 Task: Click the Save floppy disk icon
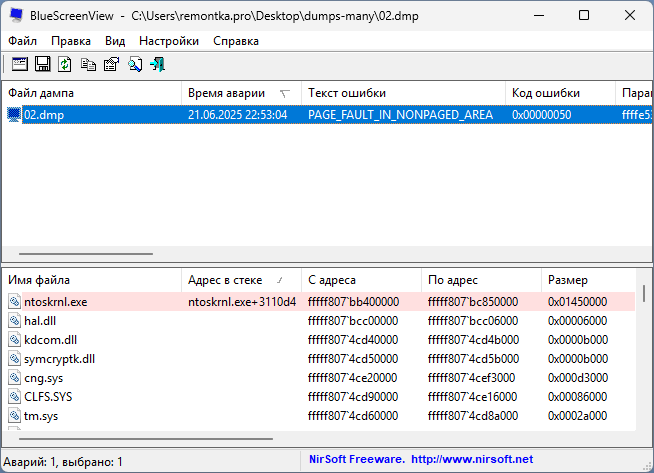[43, 64]
